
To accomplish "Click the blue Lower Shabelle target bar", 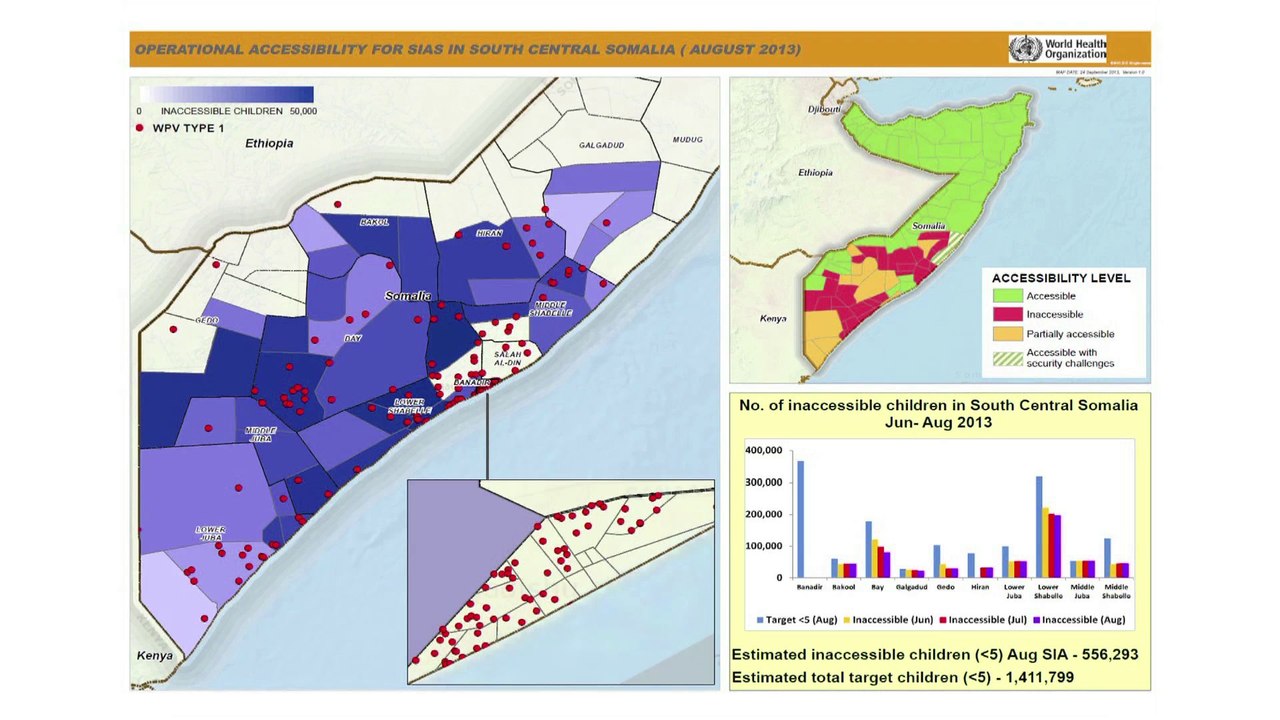I will click(x=1039, y=527).
